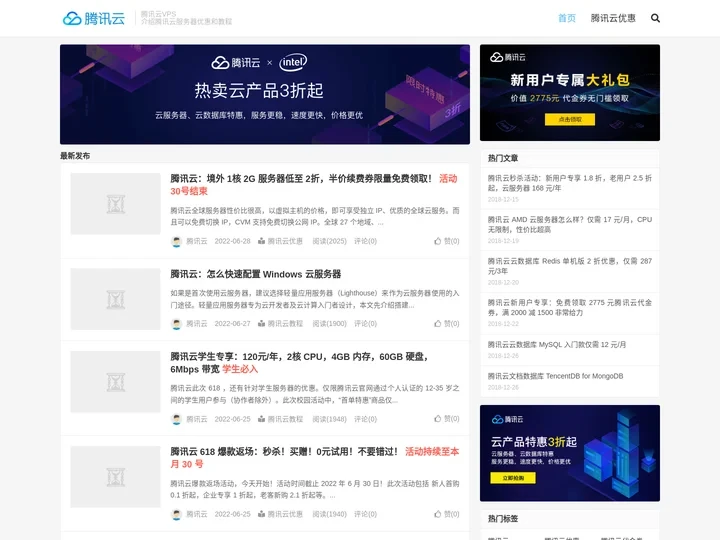Click the date 2022-06-25 on 学生专享 post
Image resolution: width=720 pixels, height=540 pixels.
pyautogui.click(x=232, y=419)
